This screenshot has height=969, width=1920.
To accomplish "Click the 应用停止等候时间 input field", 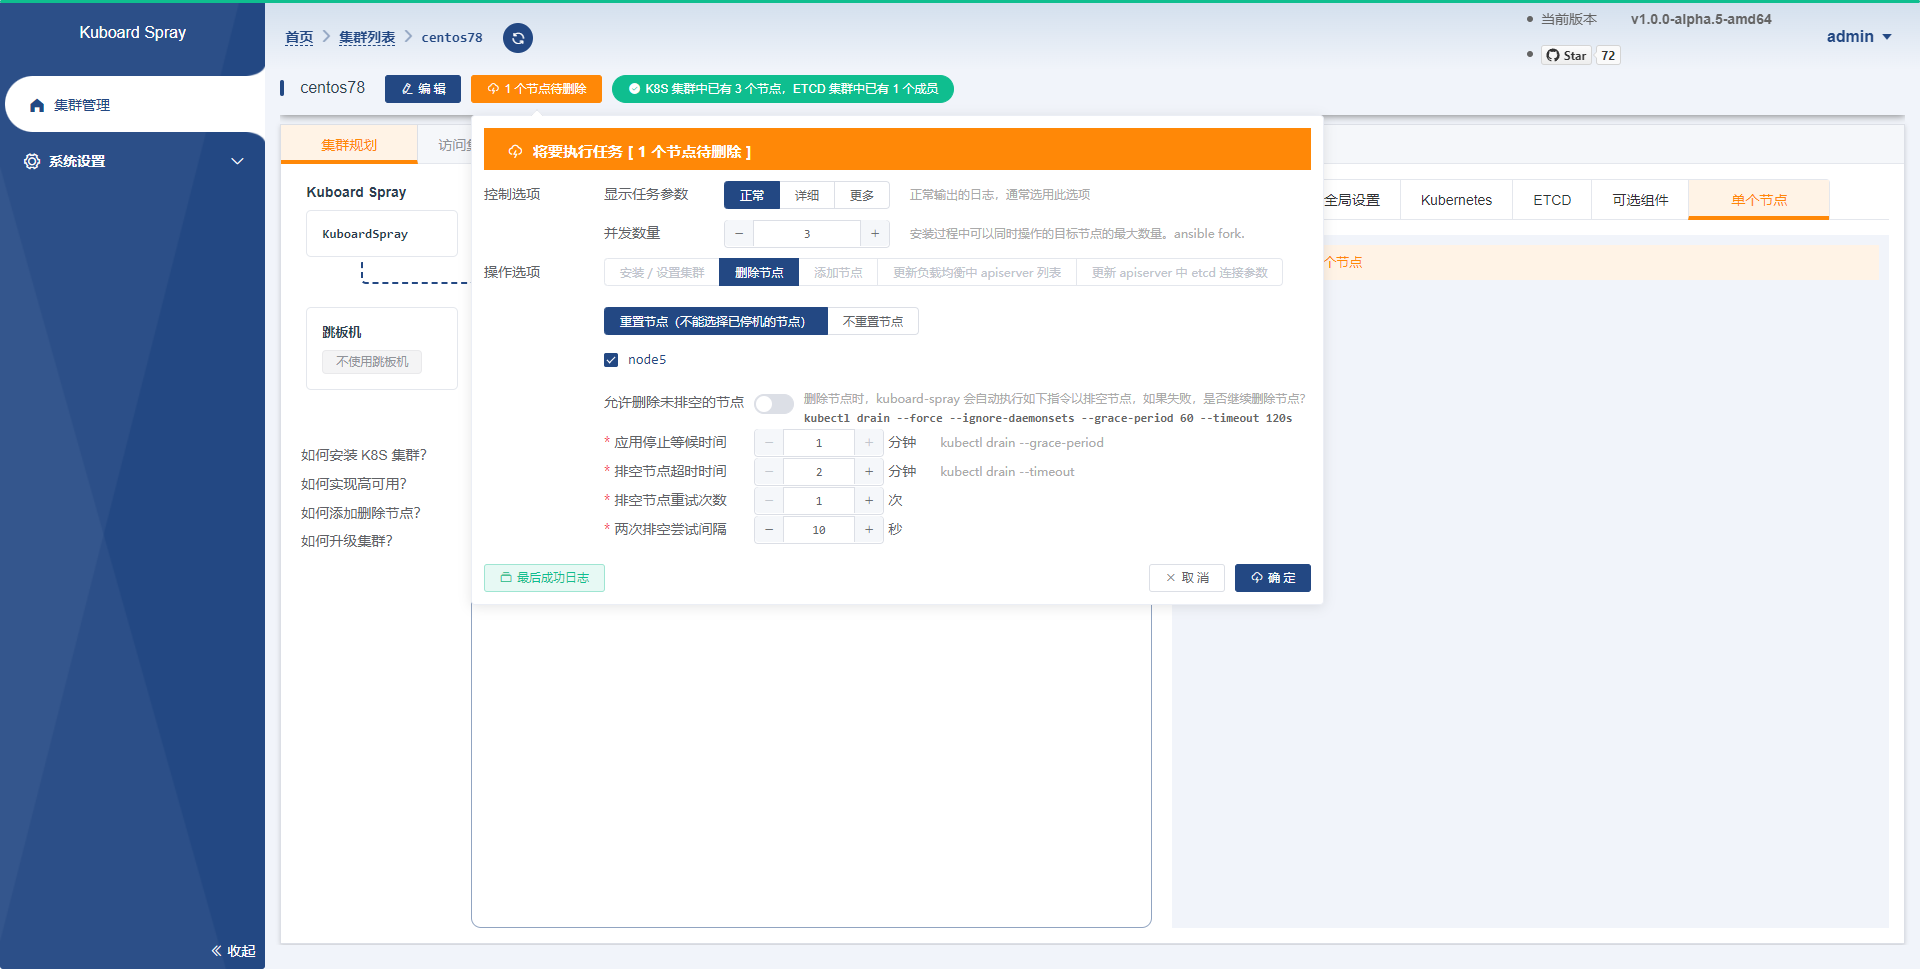I will click(819, 443).
